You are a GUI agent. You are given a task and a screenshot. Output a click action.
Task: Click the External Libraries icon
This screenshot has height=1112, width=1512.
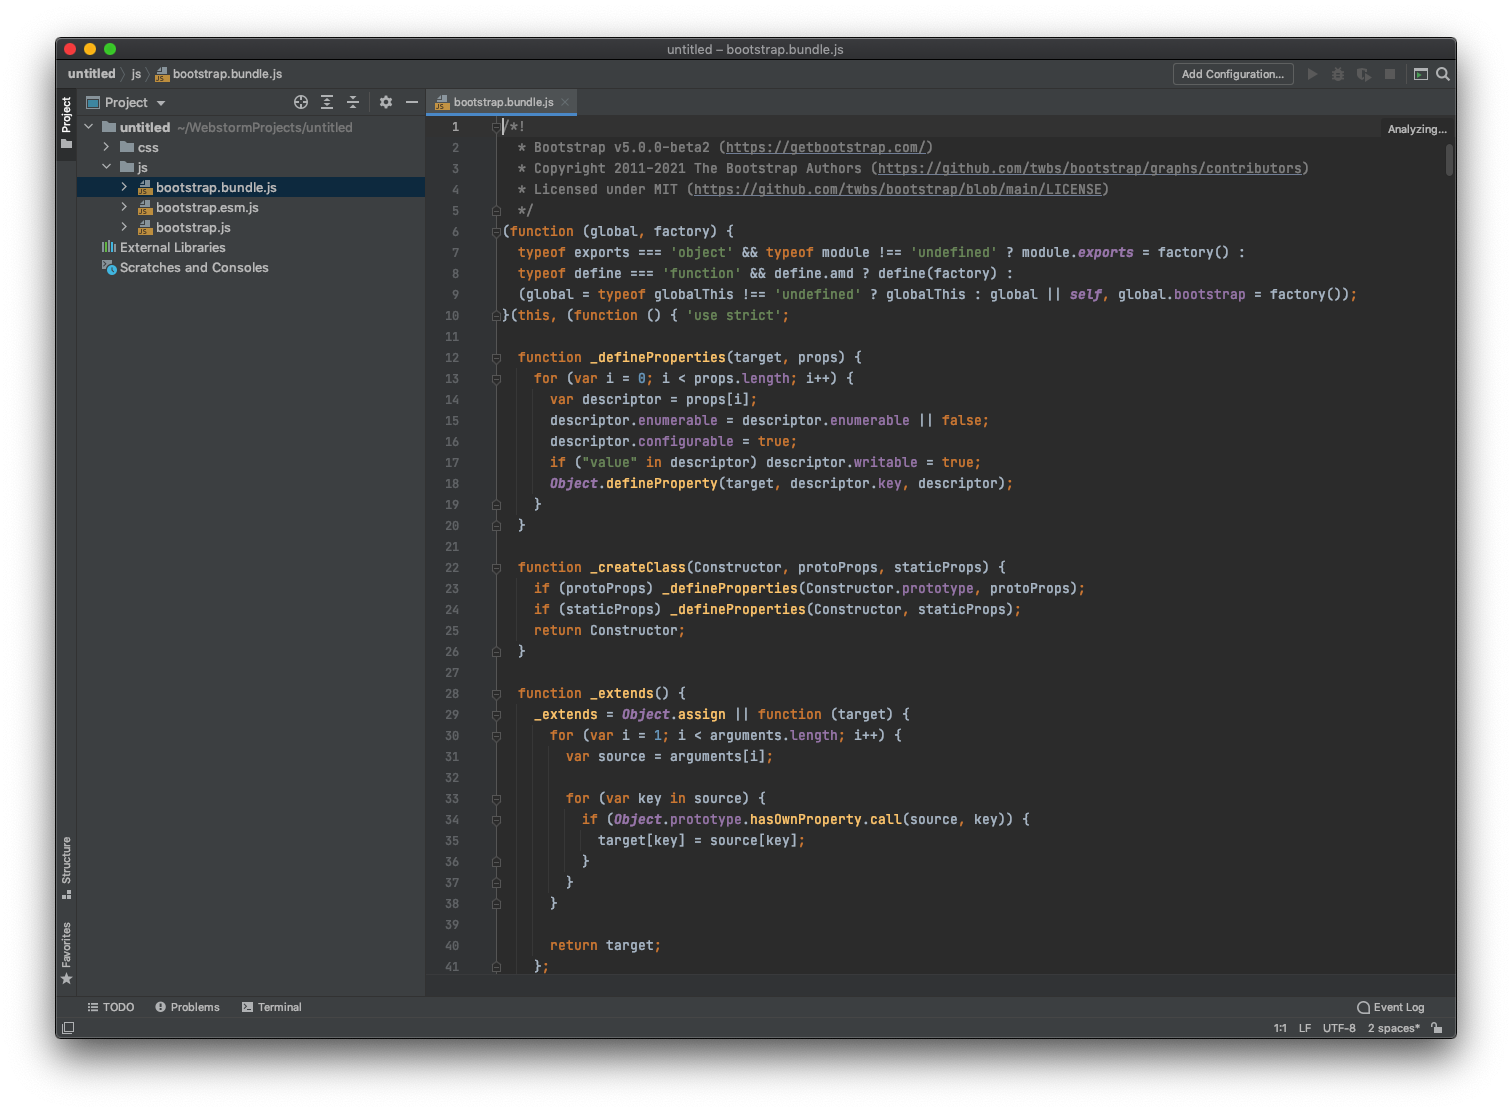(109, 247)
